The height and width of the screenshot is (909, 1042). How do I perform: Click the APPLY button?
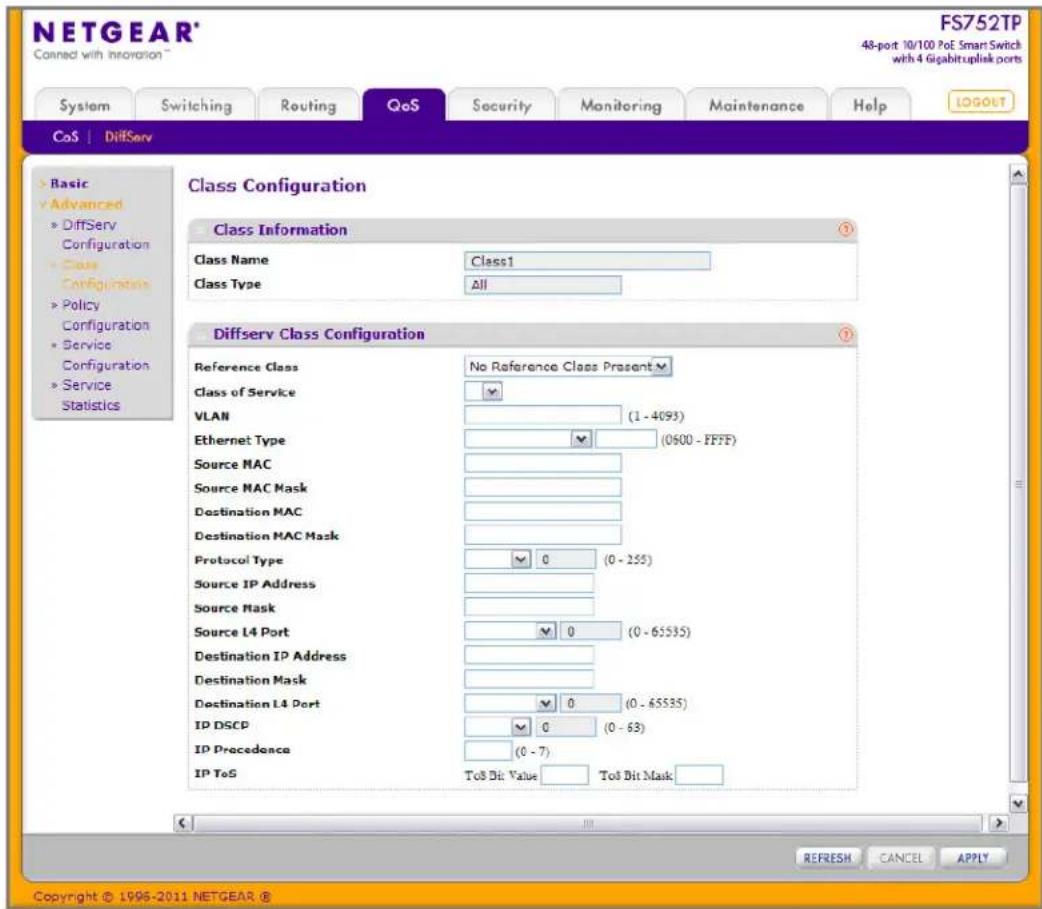(x=973, y=858)
